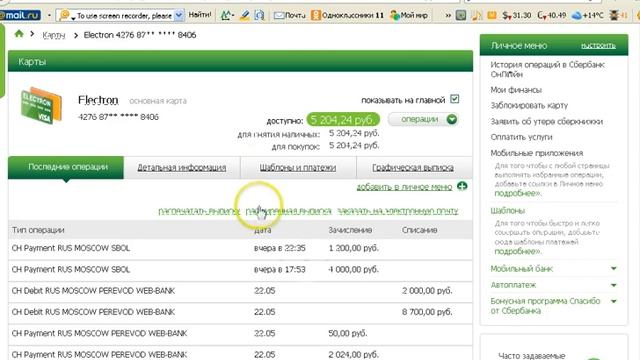Click распечатать выписку link
This screenshot has width=640, height=360.
[199, 211]
